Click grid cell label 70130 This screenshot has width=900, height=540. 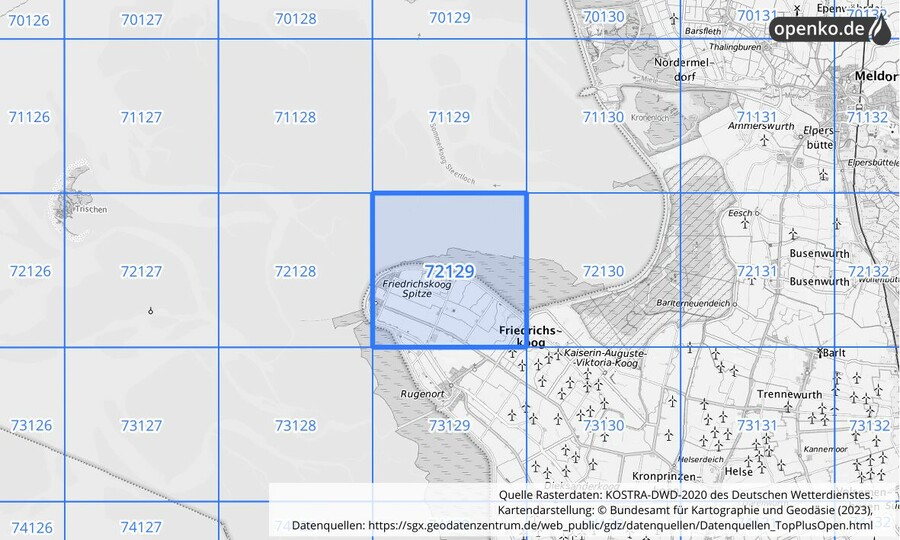pos(603,17)
